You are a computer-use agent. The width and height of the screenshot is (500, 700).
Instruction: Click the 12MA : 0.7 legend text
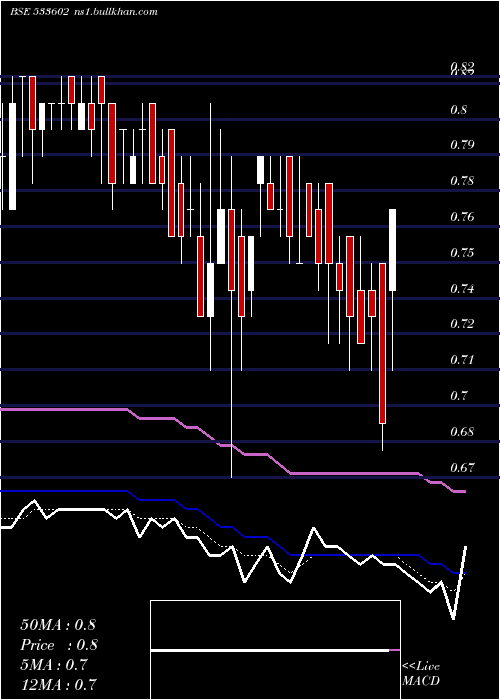[58, 685]
